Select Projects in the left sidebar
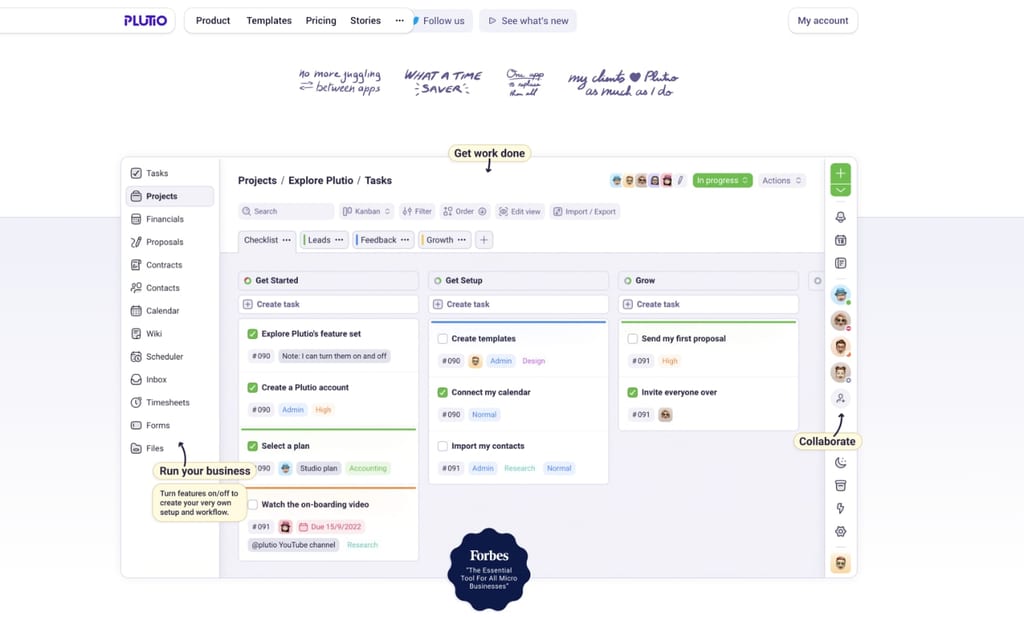1024x617 pixels. pyautogui.click(x=170, y=197)
